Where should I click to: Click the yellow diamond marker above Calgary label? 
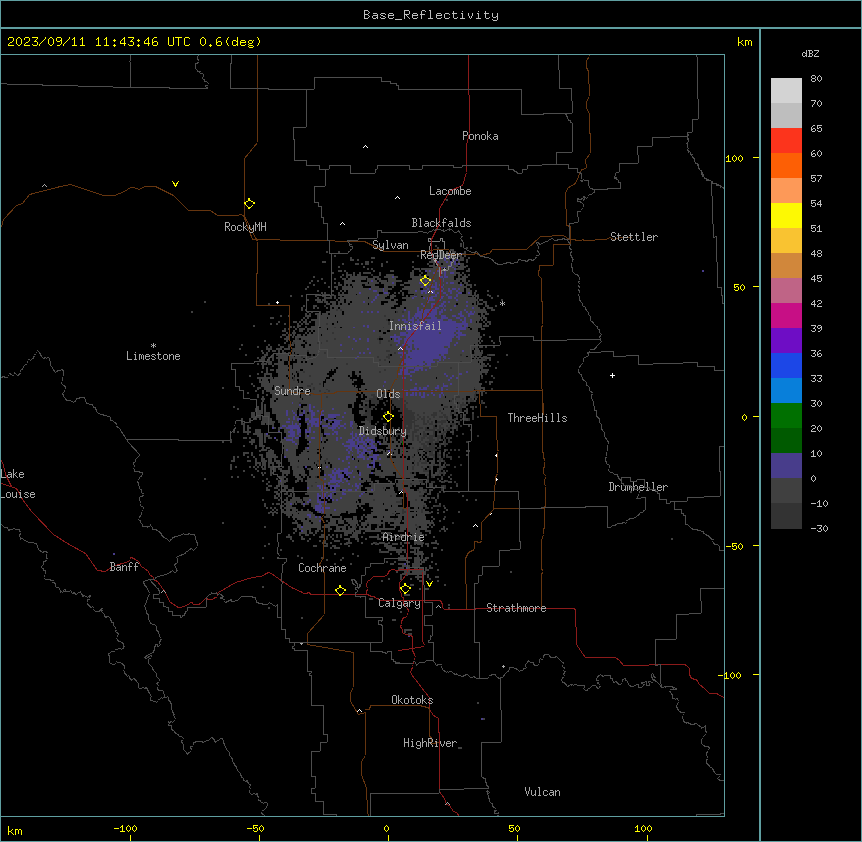[405, 589]
